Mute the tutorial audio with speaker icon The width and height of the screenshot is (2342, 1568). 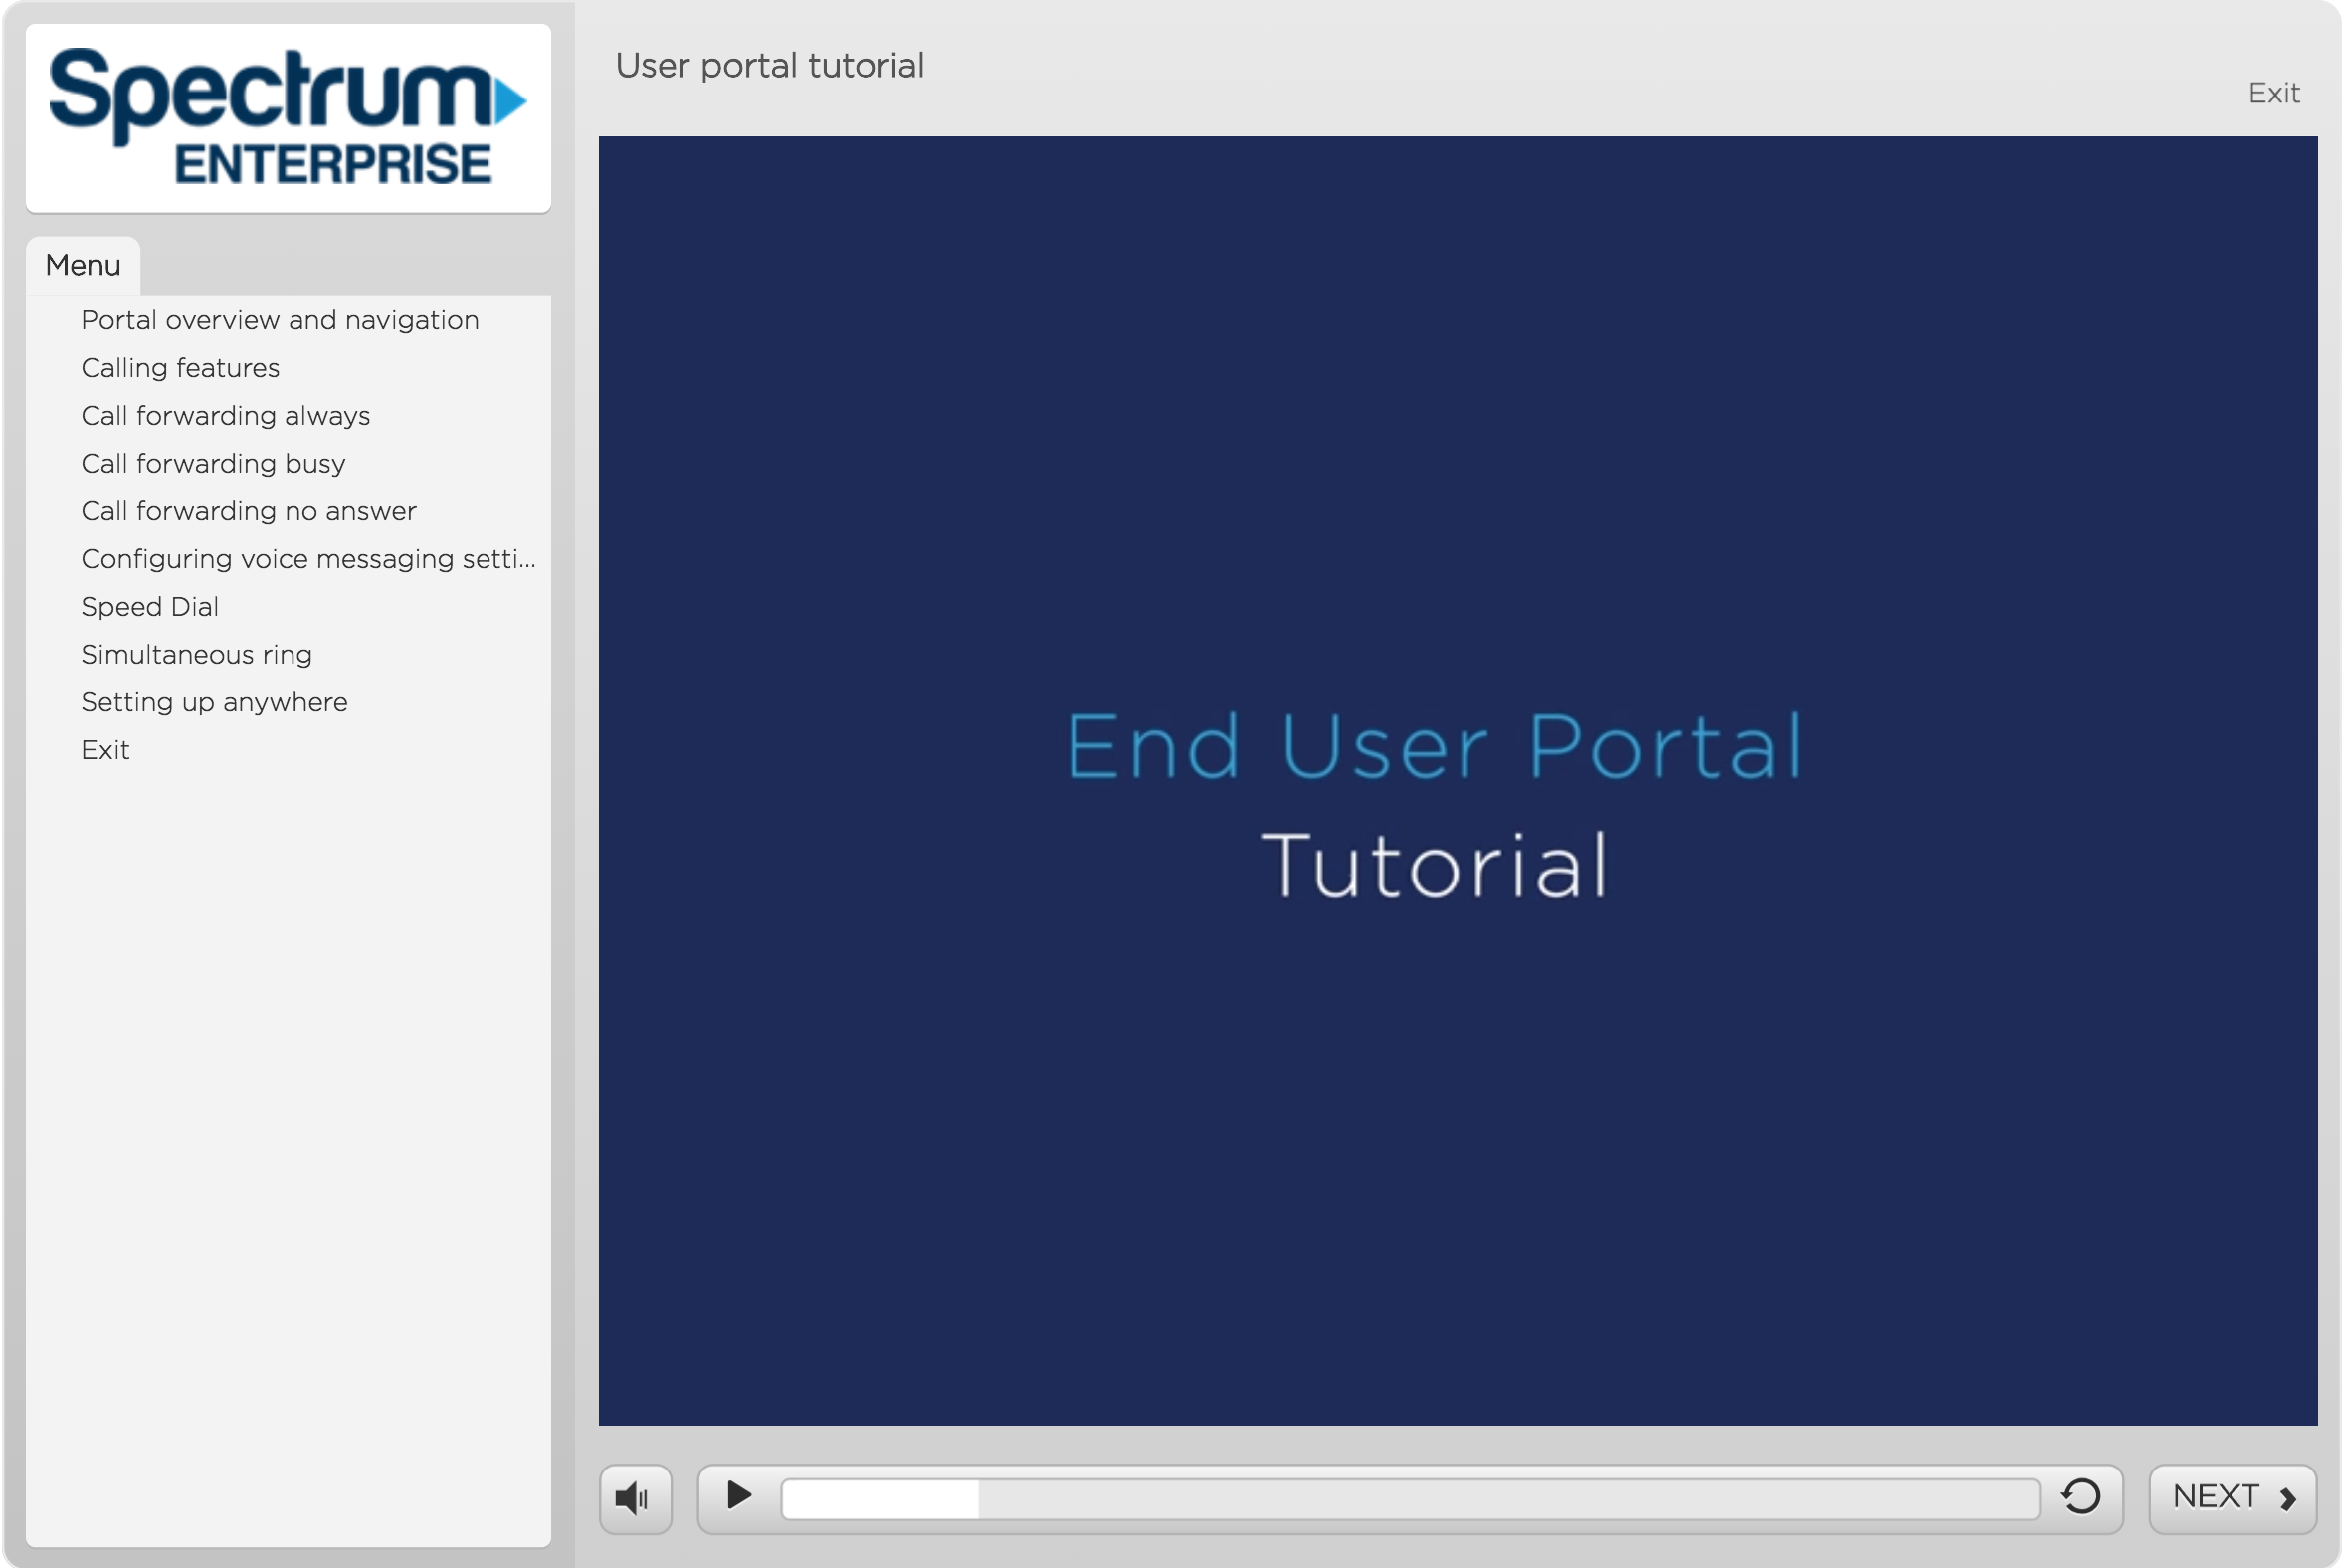click(x=635, y=1498)
